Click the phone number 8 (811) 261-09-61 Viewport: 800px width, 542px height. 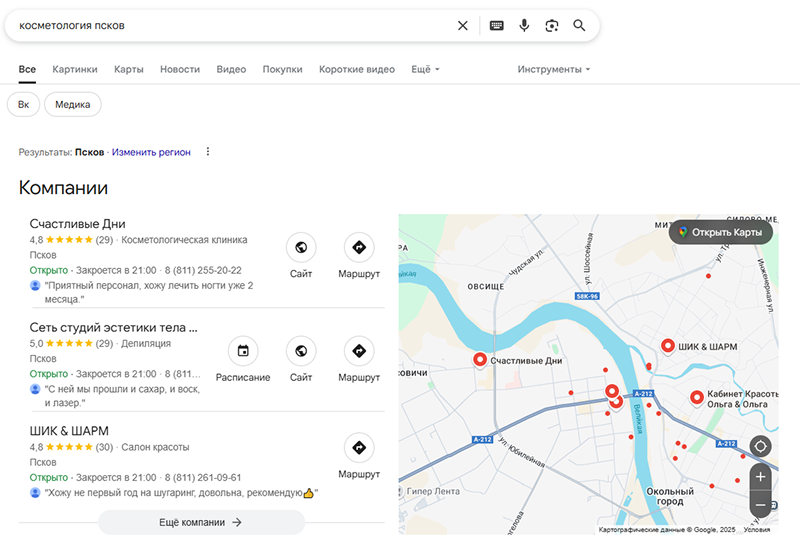(203, 477)
